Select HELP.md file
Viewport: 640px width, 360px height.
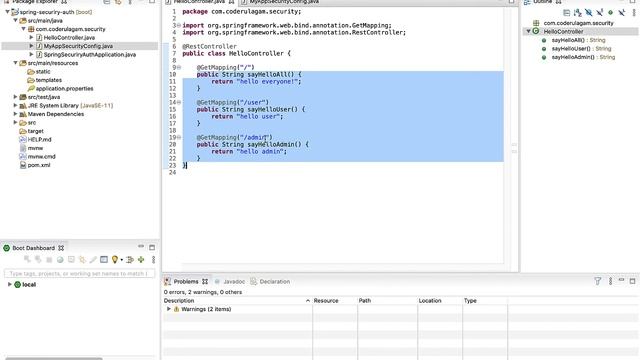(x=39, y=140)
